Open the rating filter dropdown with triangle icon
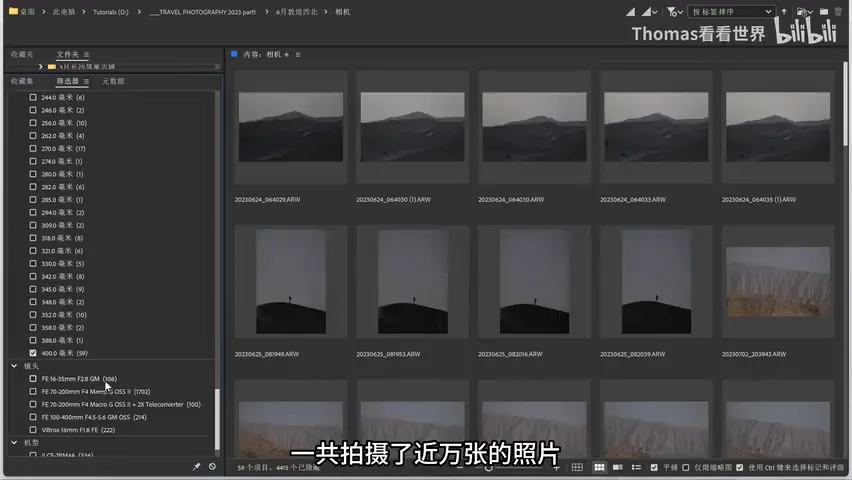Viewport: 852px width, 480px height. point(650,12)
